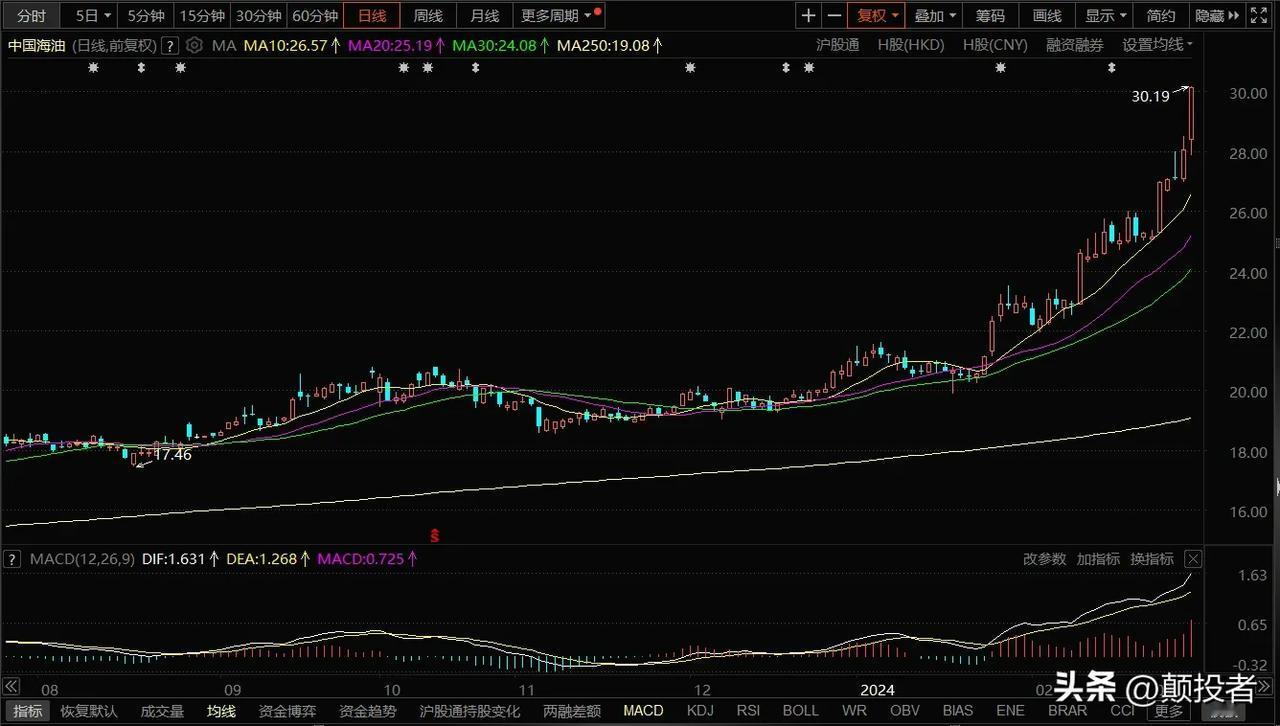Image resolution: width=1280 pixels, height=726 pixels.
Task: Activate the 画线 drawing tool
Action: (x=1047, y=15)
